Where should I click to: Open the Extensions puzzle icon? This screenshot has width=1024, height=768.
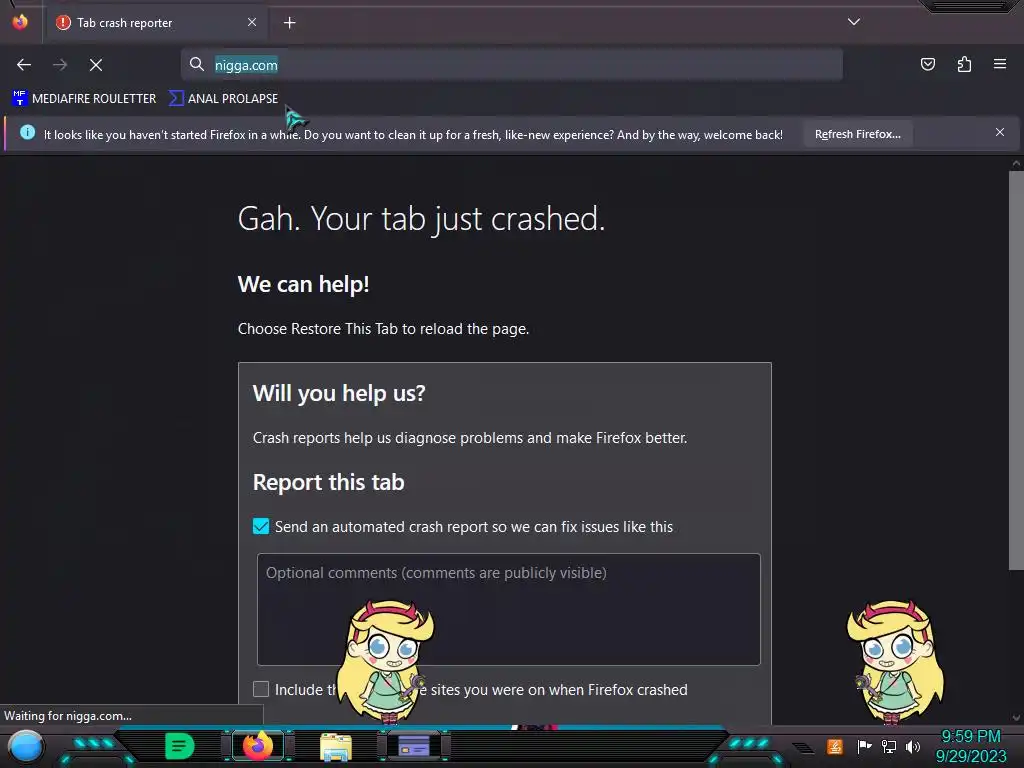coord(964,64)
